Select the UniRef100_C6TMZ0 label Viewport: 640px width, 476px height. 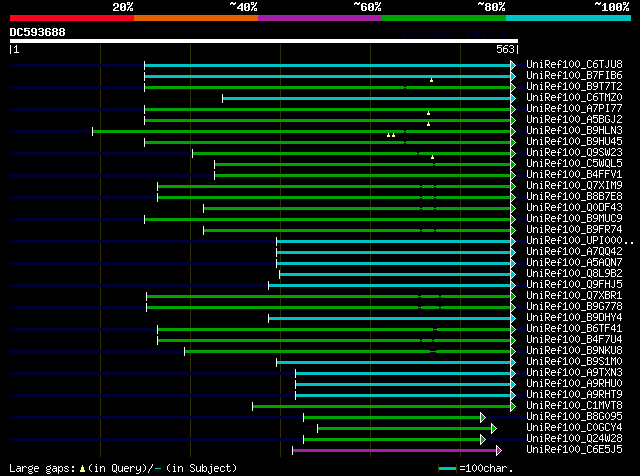pos(574,98)
